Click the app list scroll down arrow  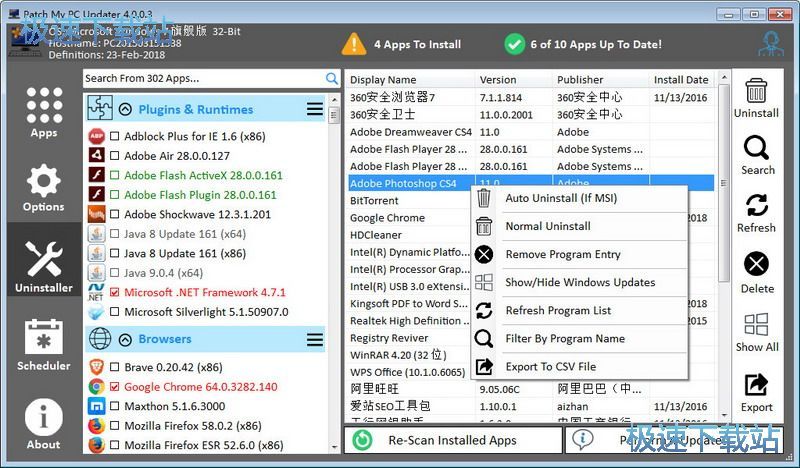click(334, 448)
